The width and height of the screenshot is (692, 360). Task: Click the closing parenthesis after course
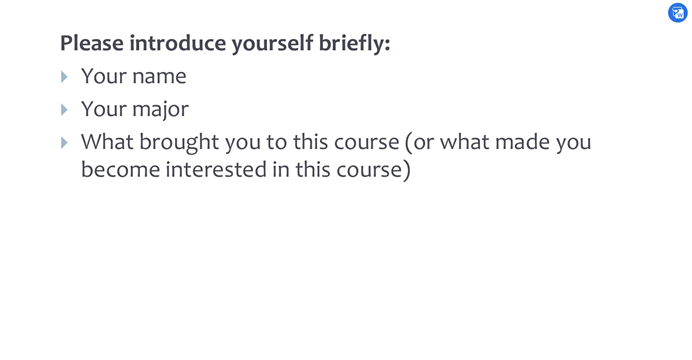point(406,170)
